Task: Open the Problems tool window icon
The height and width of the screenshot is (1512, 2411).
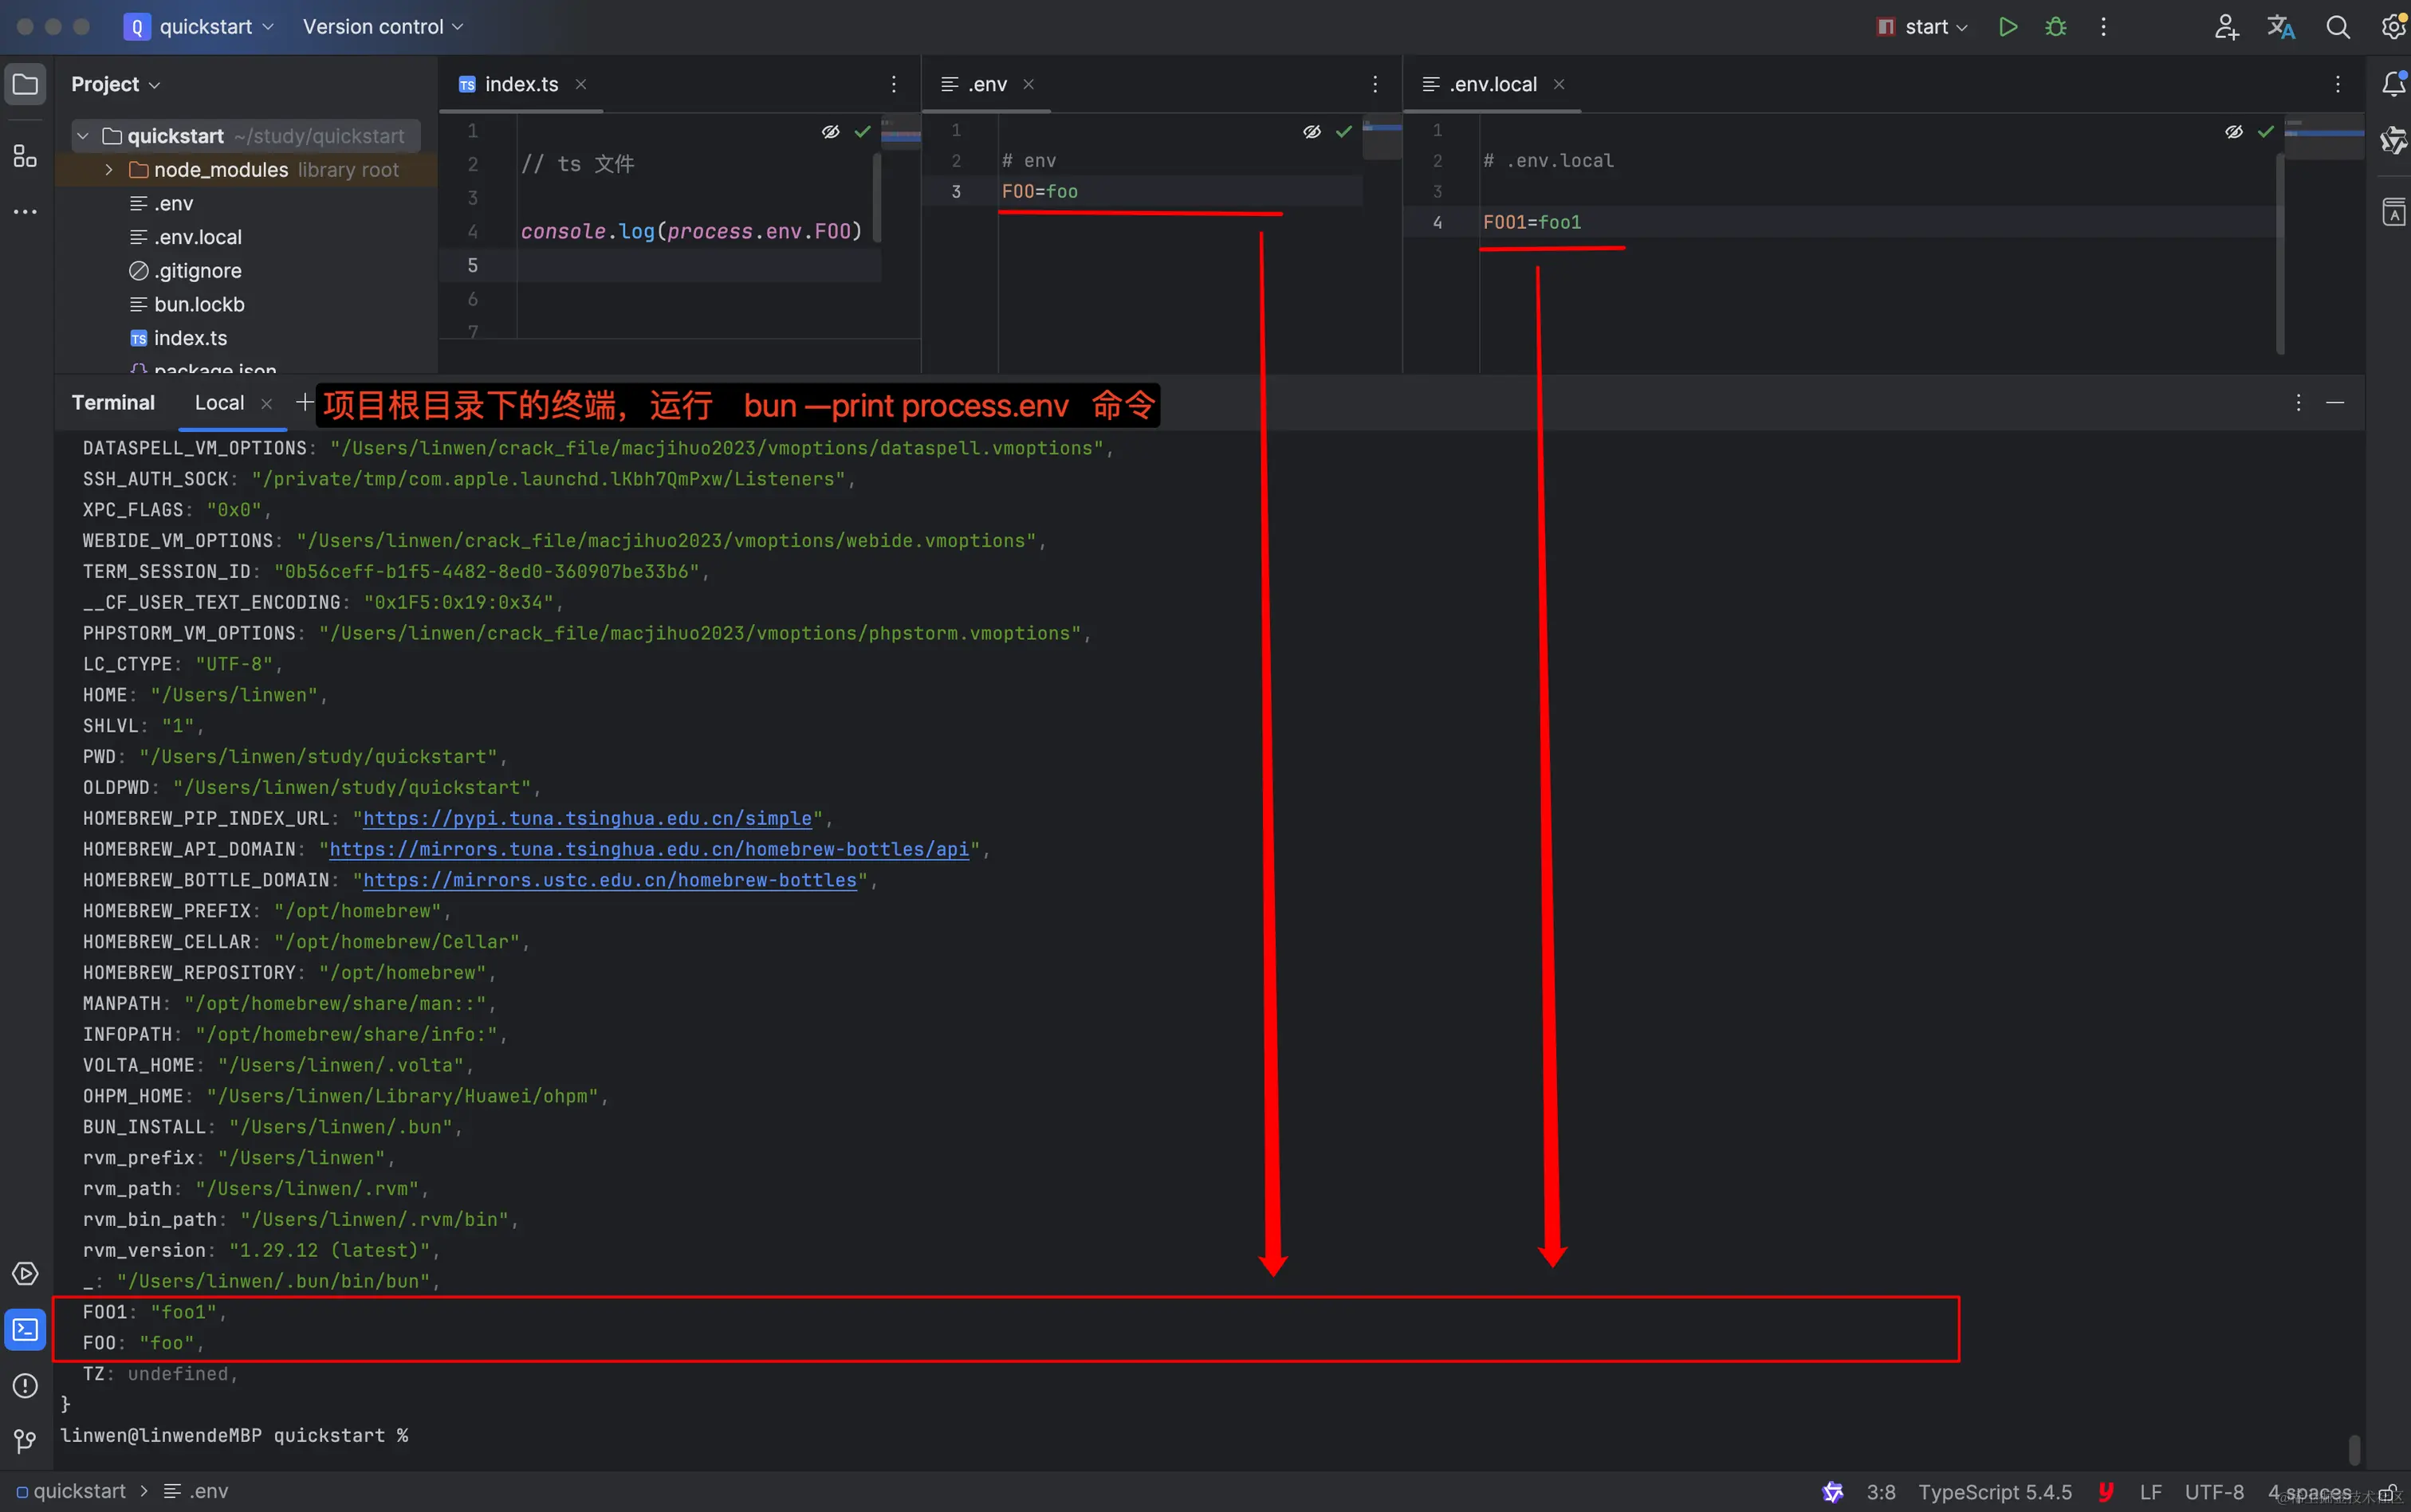Action: click(25, 1385)
